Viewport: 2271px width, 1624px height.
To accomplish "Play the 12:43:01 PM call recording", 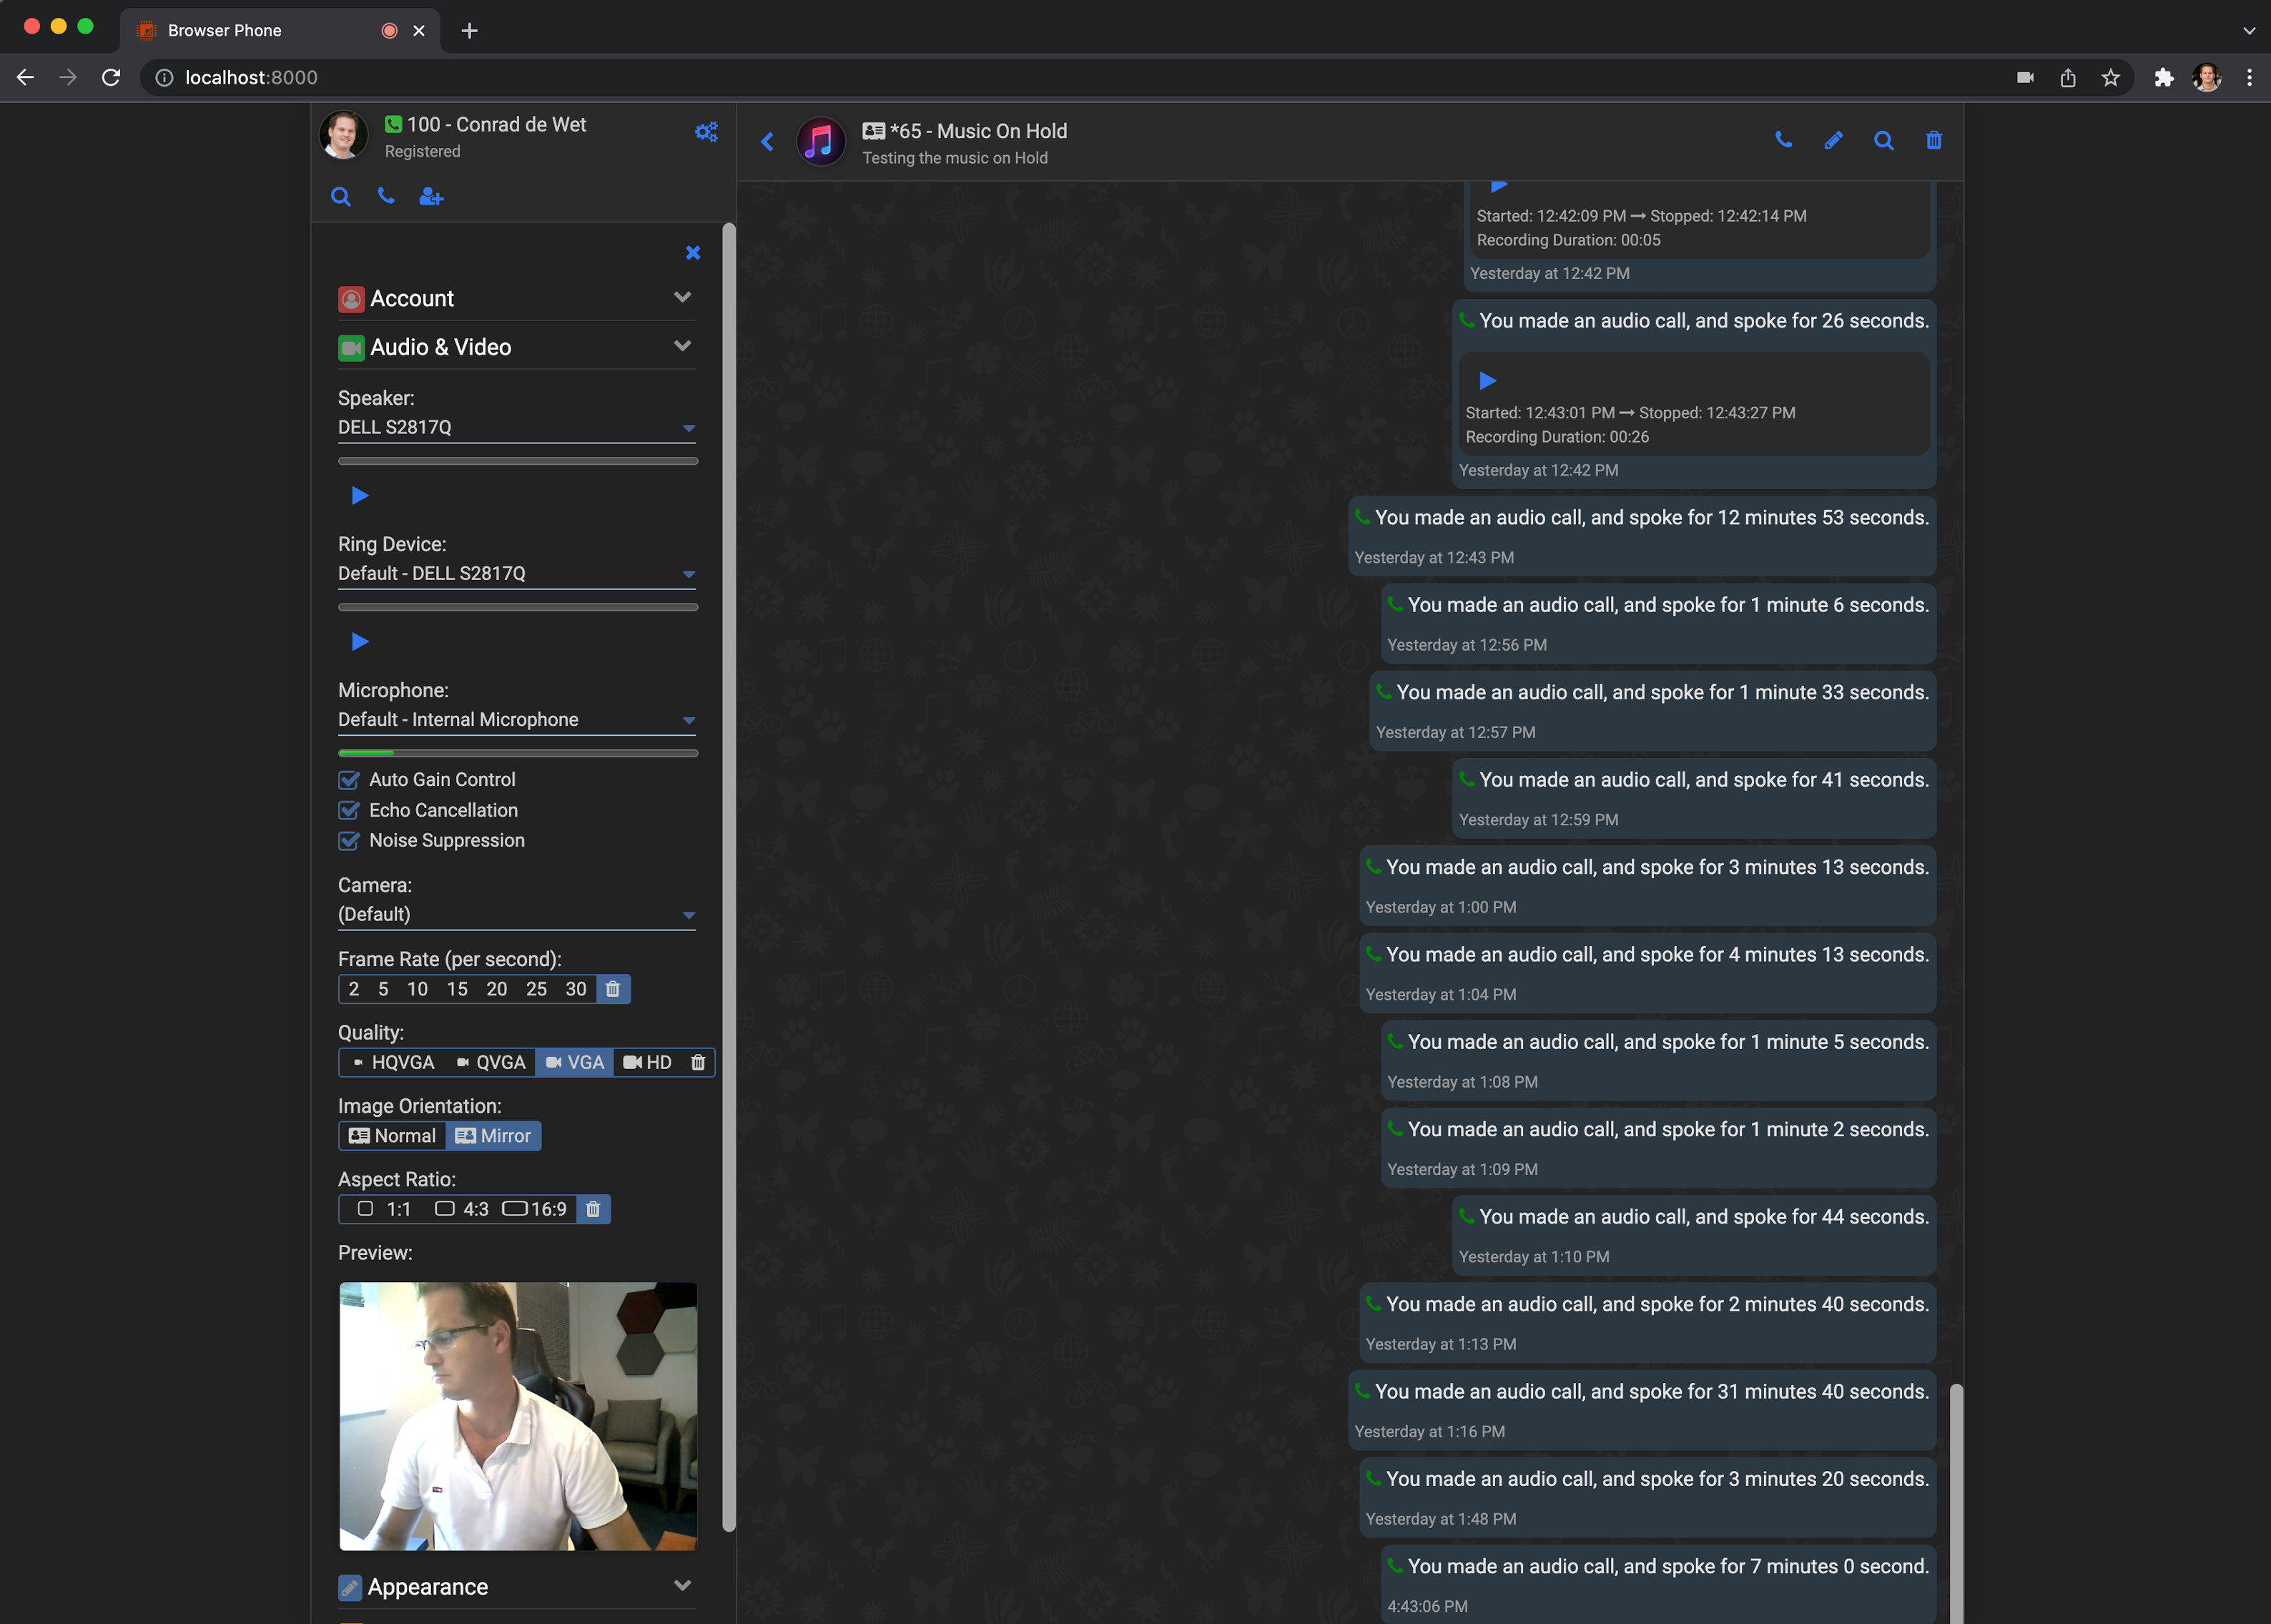I will (x=1487, y=381).
